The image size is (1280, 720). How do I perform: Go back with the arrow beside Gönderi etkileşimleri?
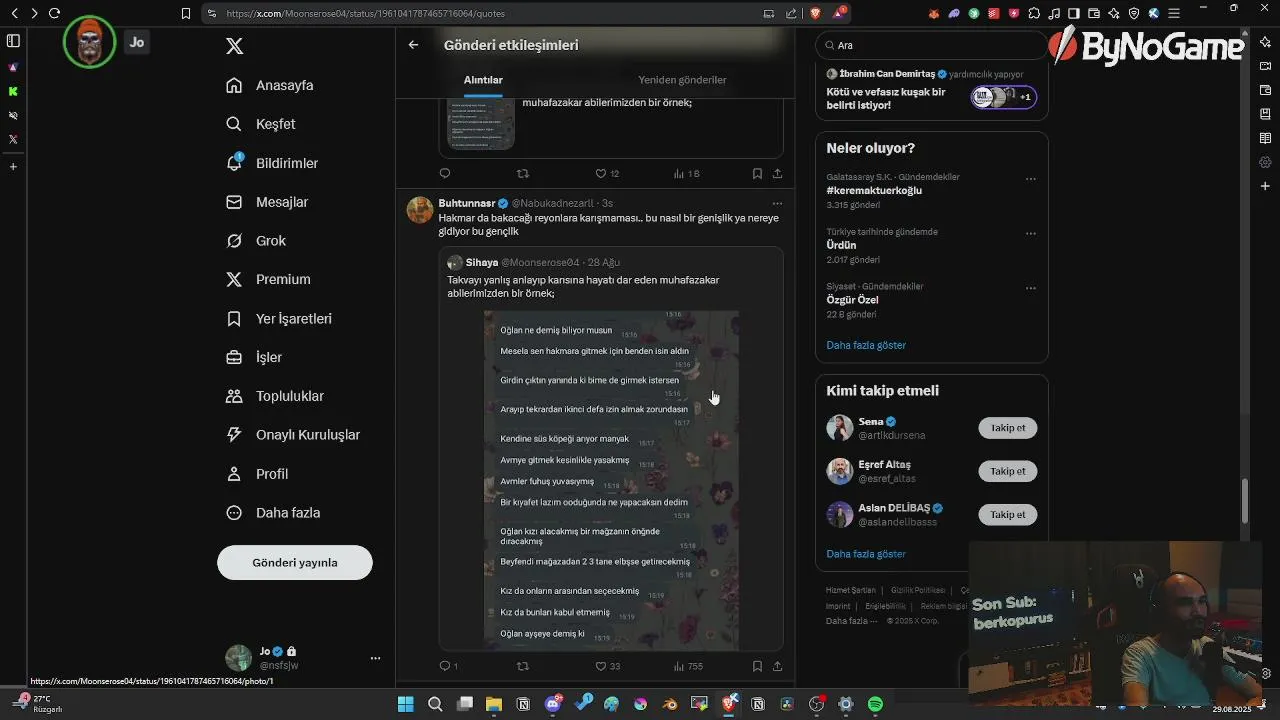(413, 45)
